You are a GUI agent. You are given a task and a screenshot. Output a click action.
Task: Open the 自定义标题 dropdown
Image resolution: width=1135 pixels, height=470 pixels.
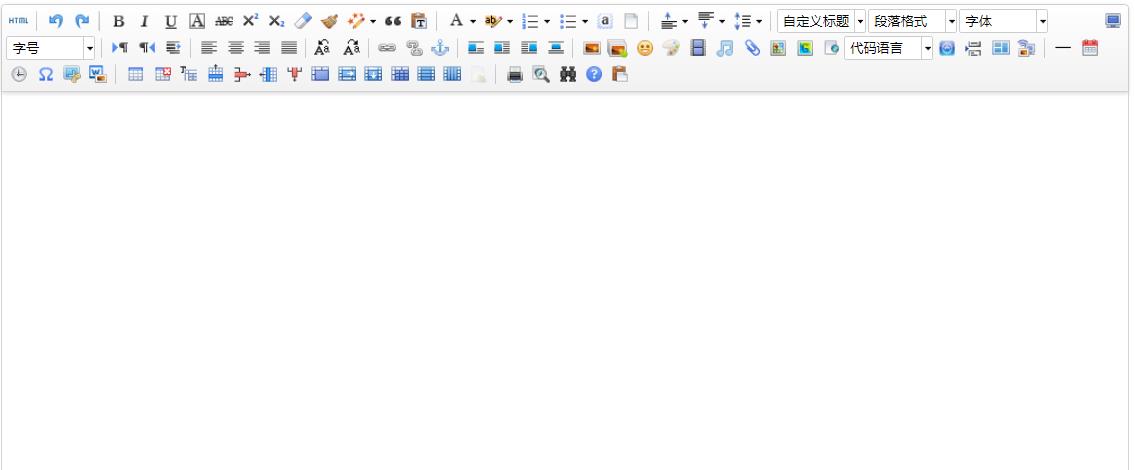coord(822,21)
